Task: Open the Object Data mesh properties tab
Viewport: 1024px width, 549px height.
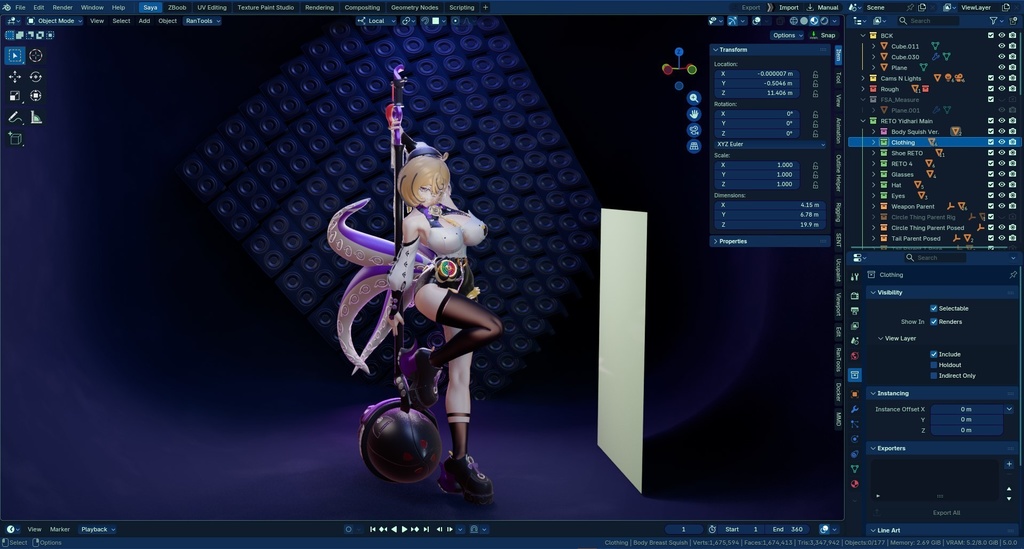Action: (x=854, y=469)
